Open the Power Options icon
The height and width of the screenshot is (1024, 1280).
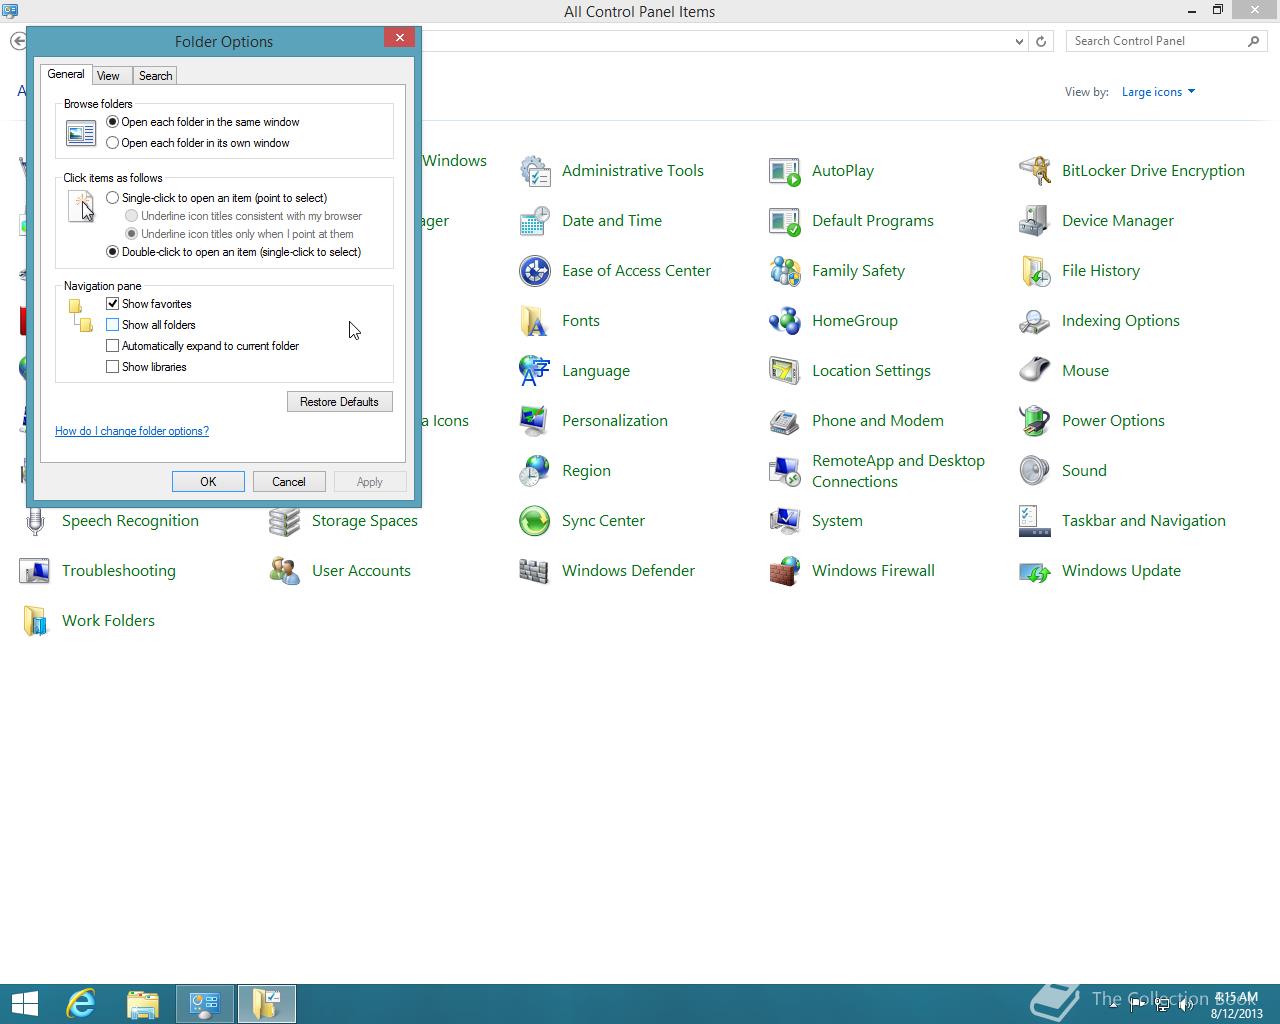click(x=1035, y=421)
